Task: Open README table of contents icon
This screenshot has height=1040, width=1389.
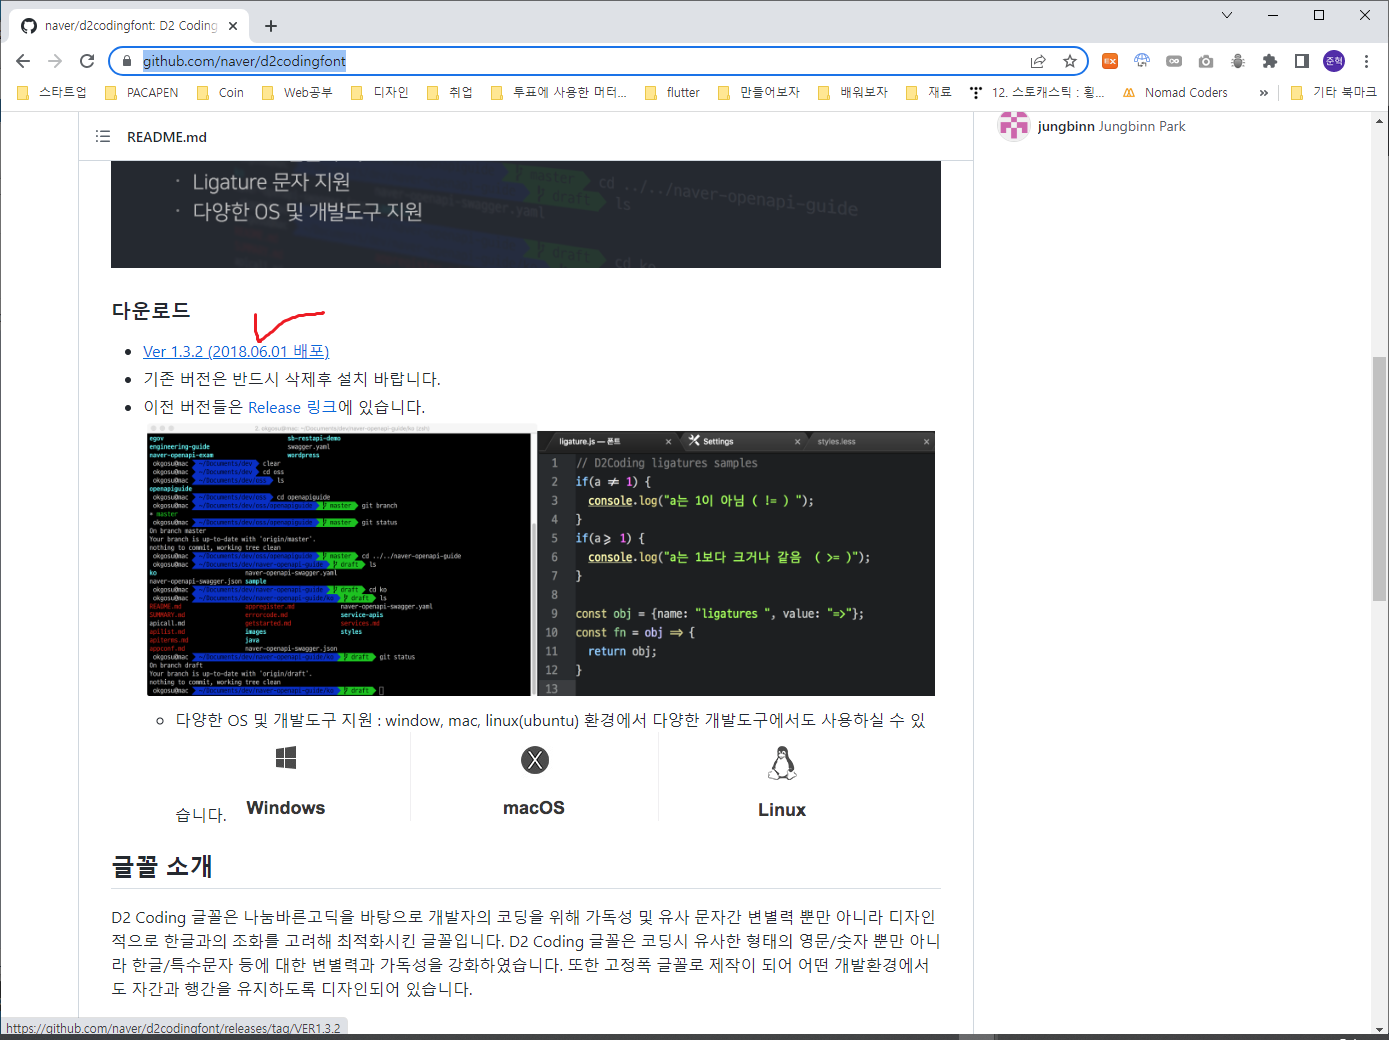Action: (x=103, y=137)
